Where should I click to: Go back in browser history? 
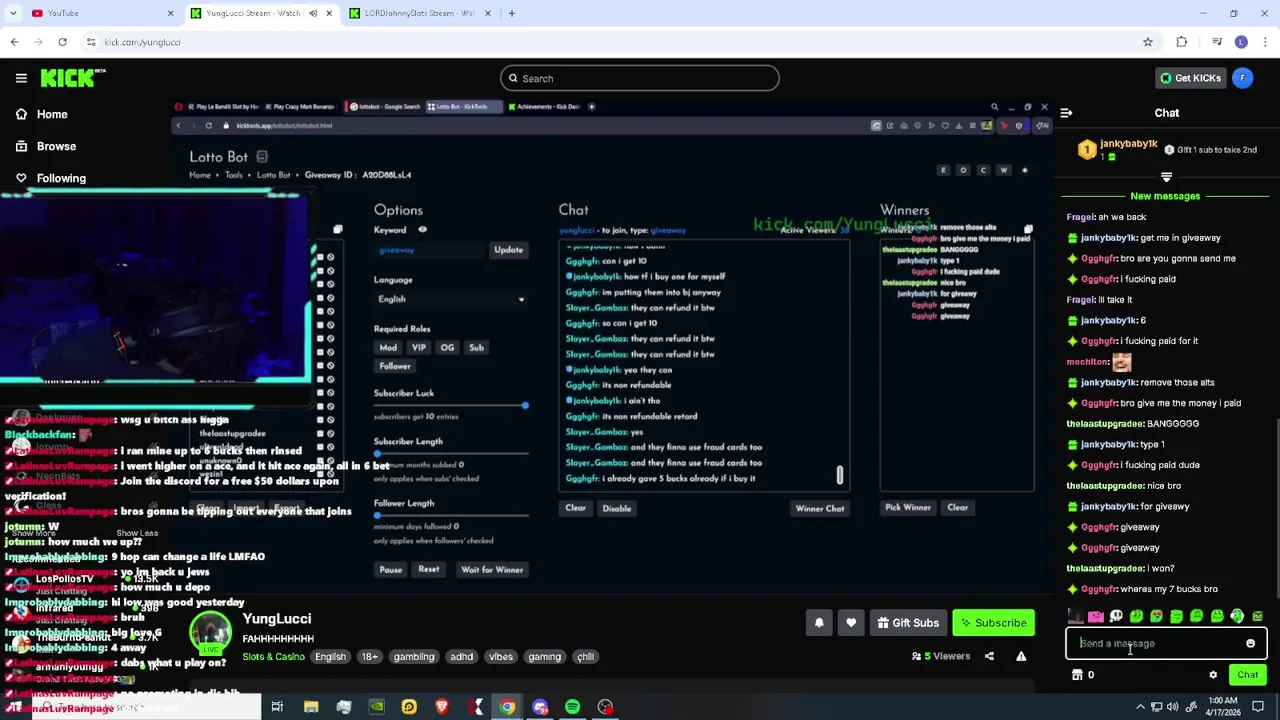pos(14,42)
